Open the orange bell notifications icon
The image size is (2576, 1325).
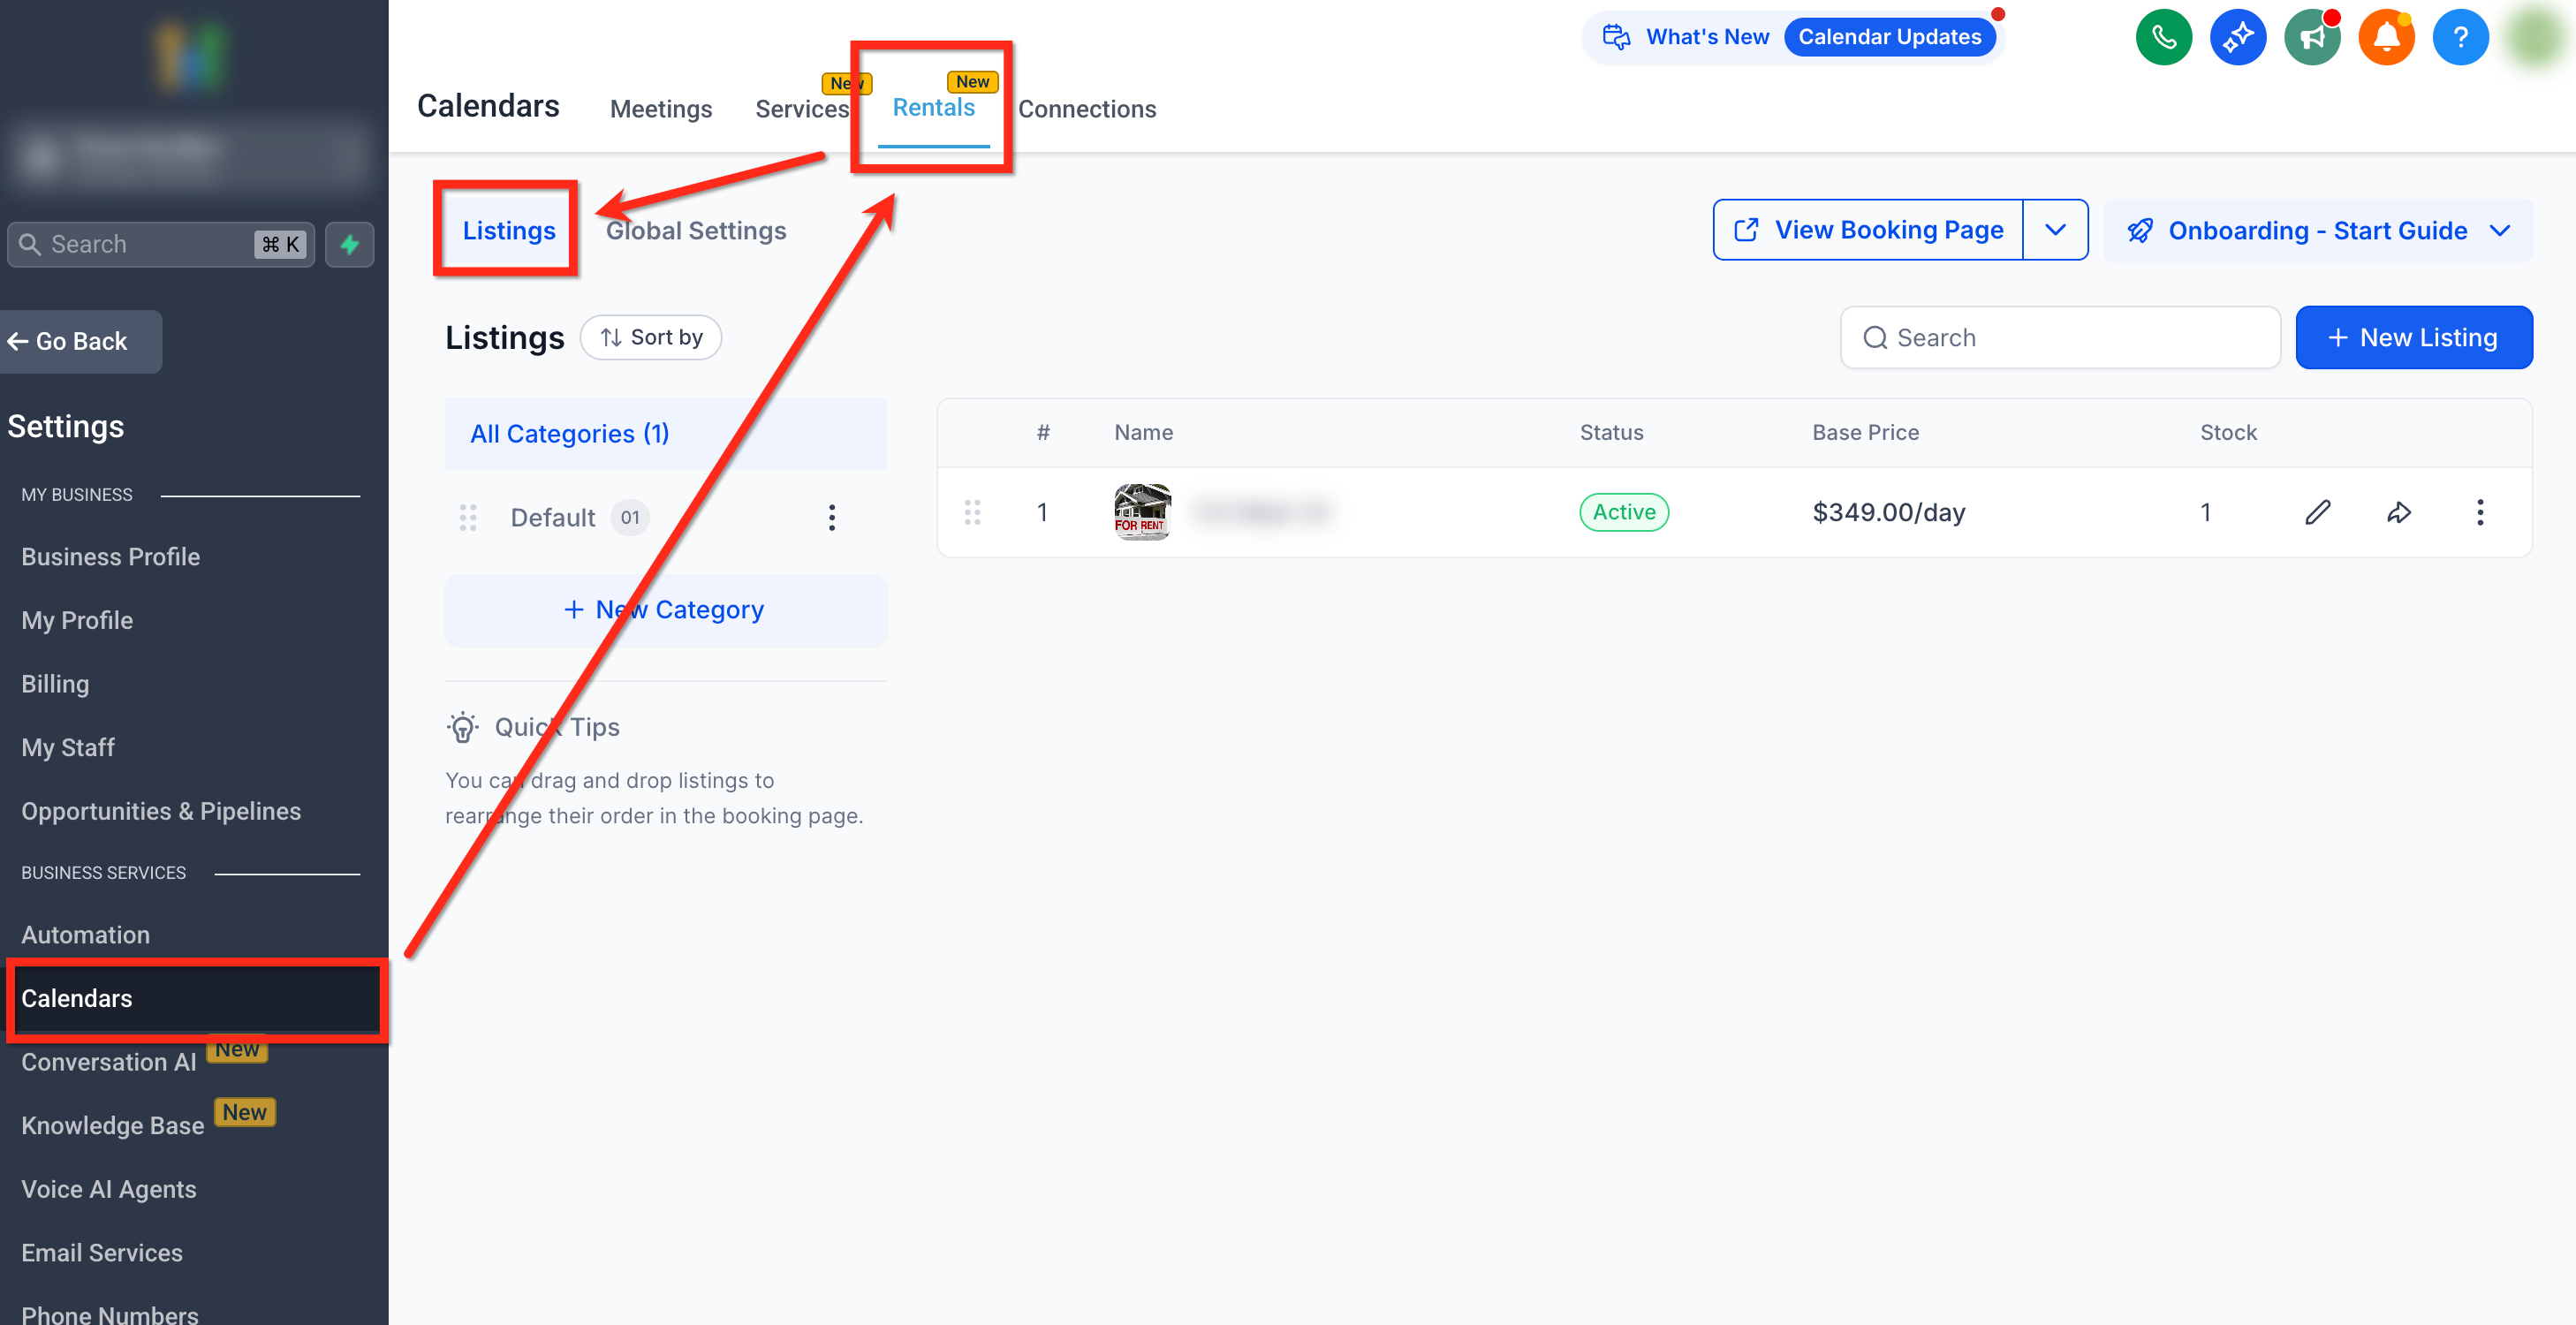click(x=2386, y=38)
